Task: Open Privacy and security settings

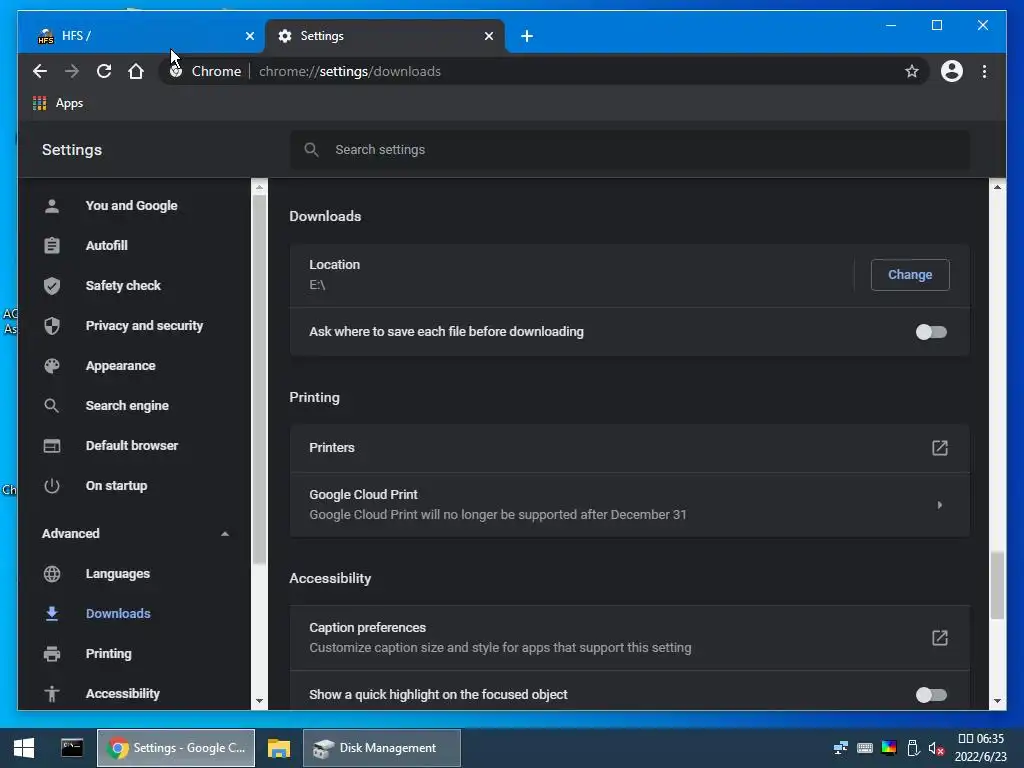Action: [x=144, y=325]
